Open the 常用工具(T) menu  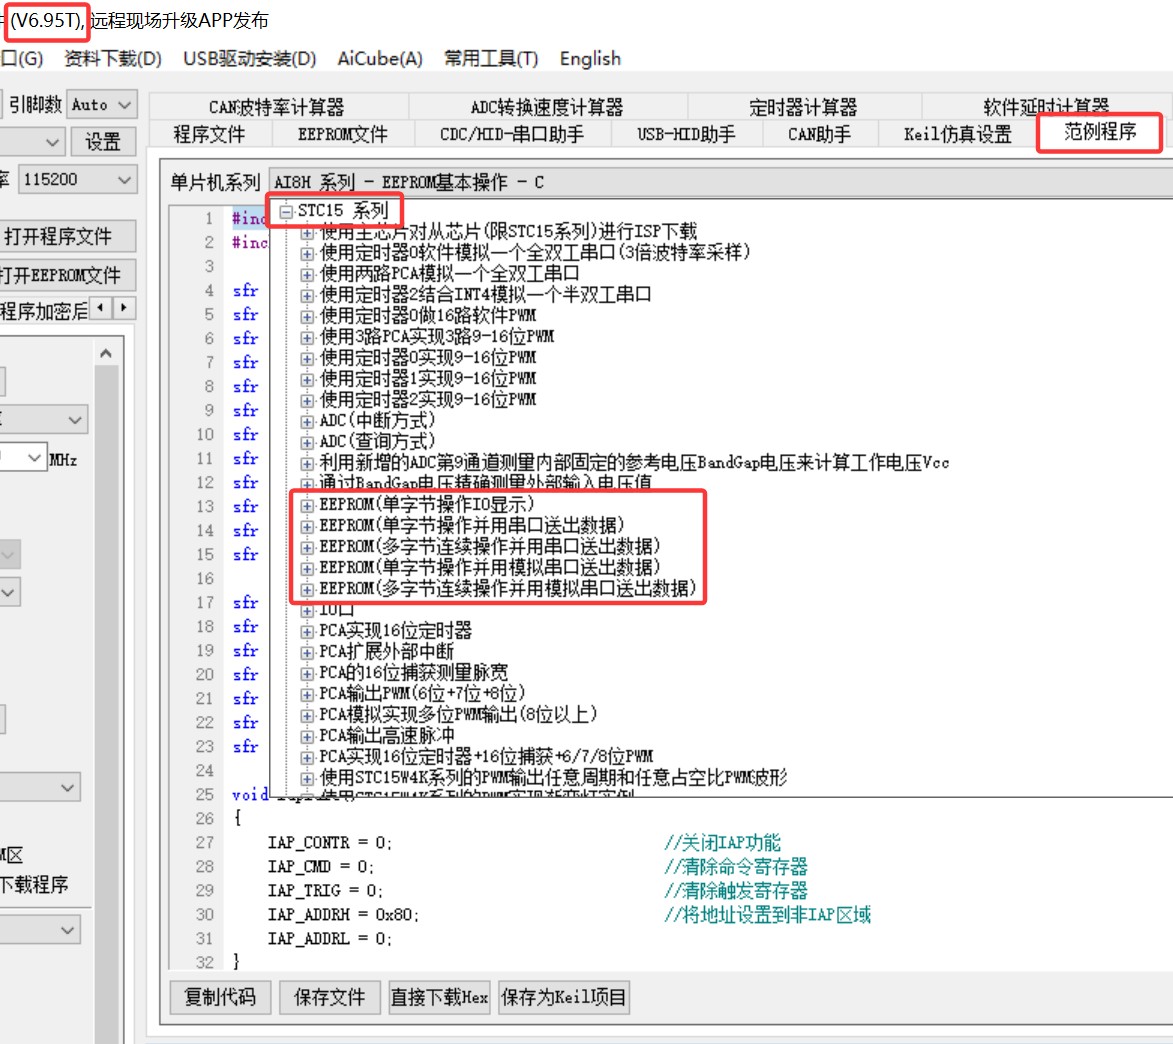[x=491, y=58]
